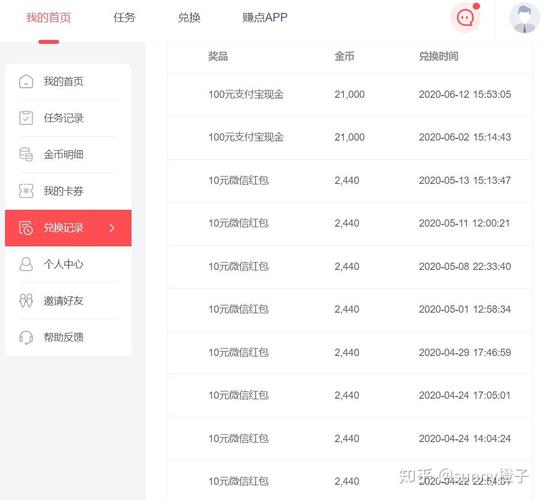Screen dimensions: 543x500
Task: Switch to 我的首页 top tab
Action: pos(49,17)
